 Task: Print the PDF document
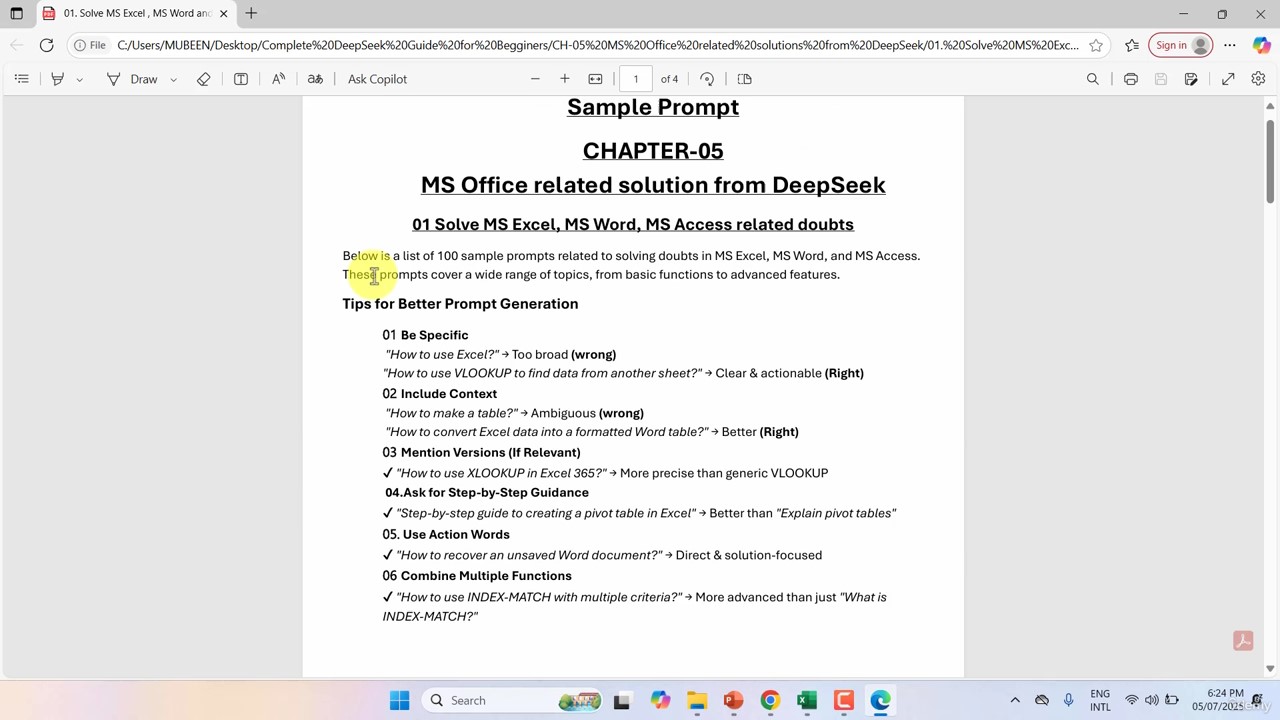(1131, 79)
